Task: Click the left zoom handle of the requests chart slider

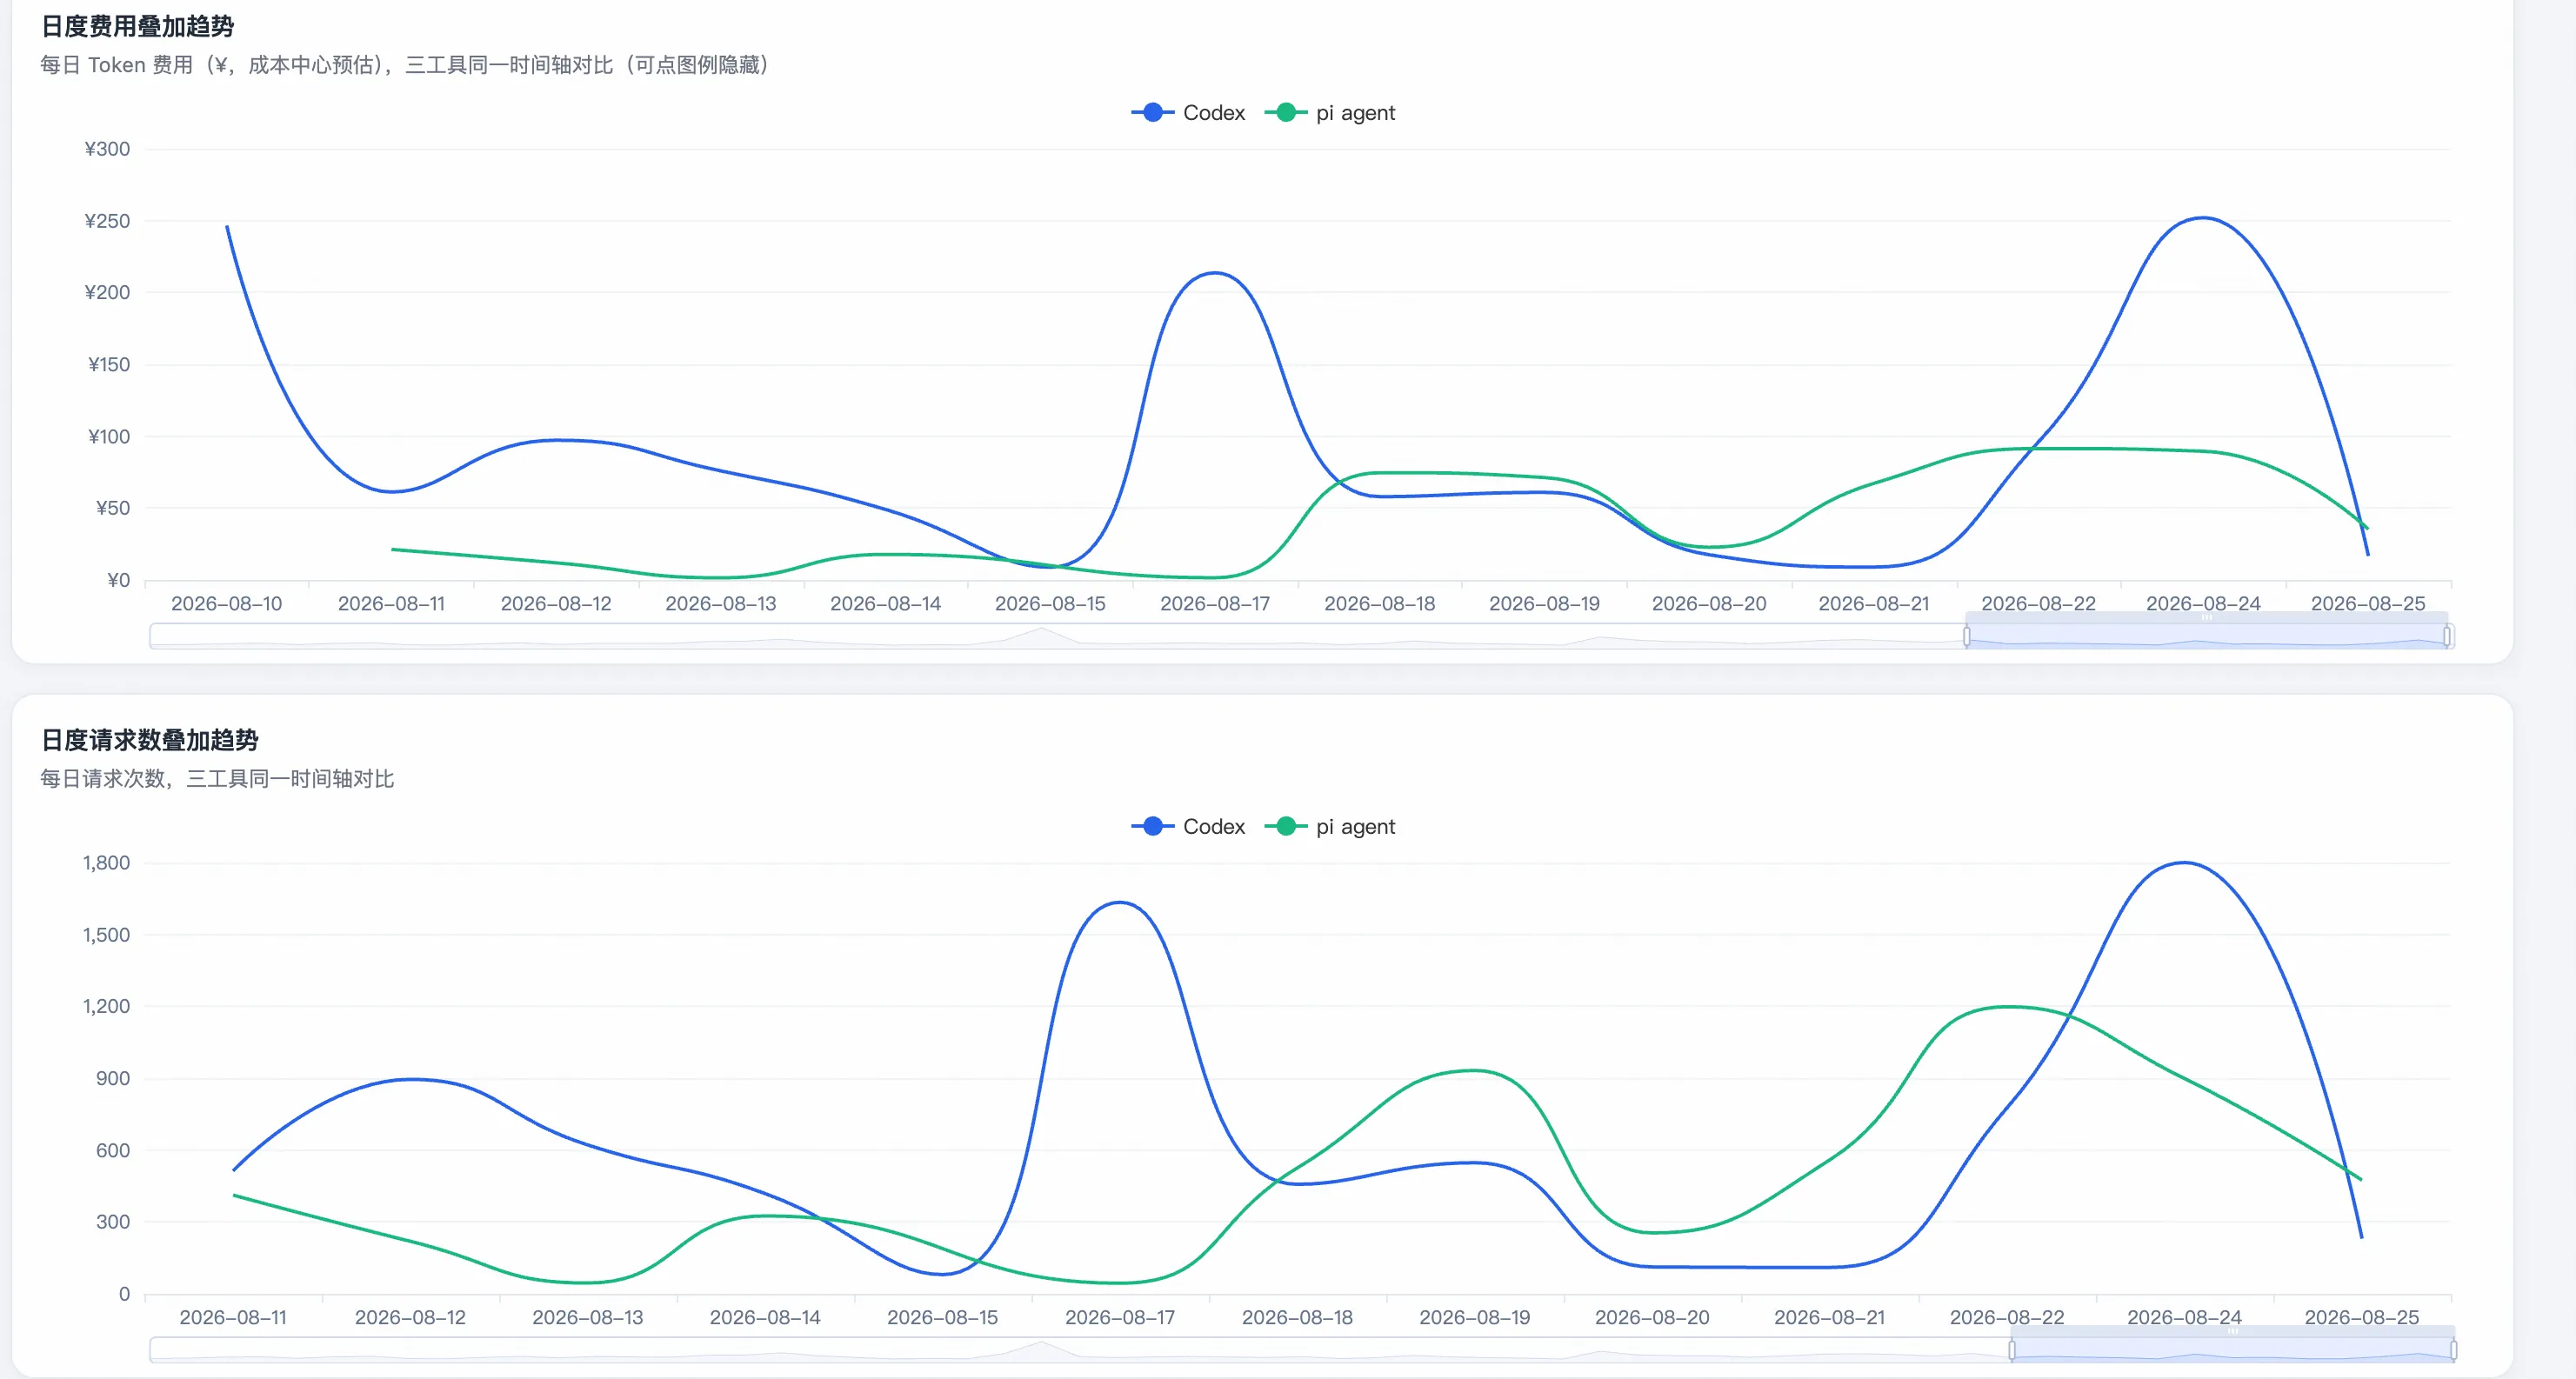Action: pos(2012,1350)
